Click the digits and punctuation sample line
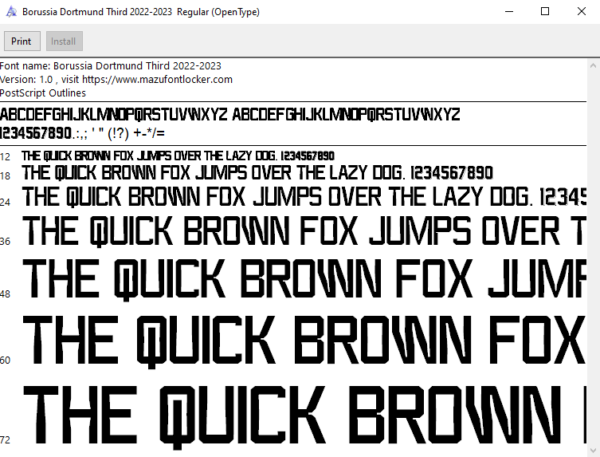 pos(82,133)
